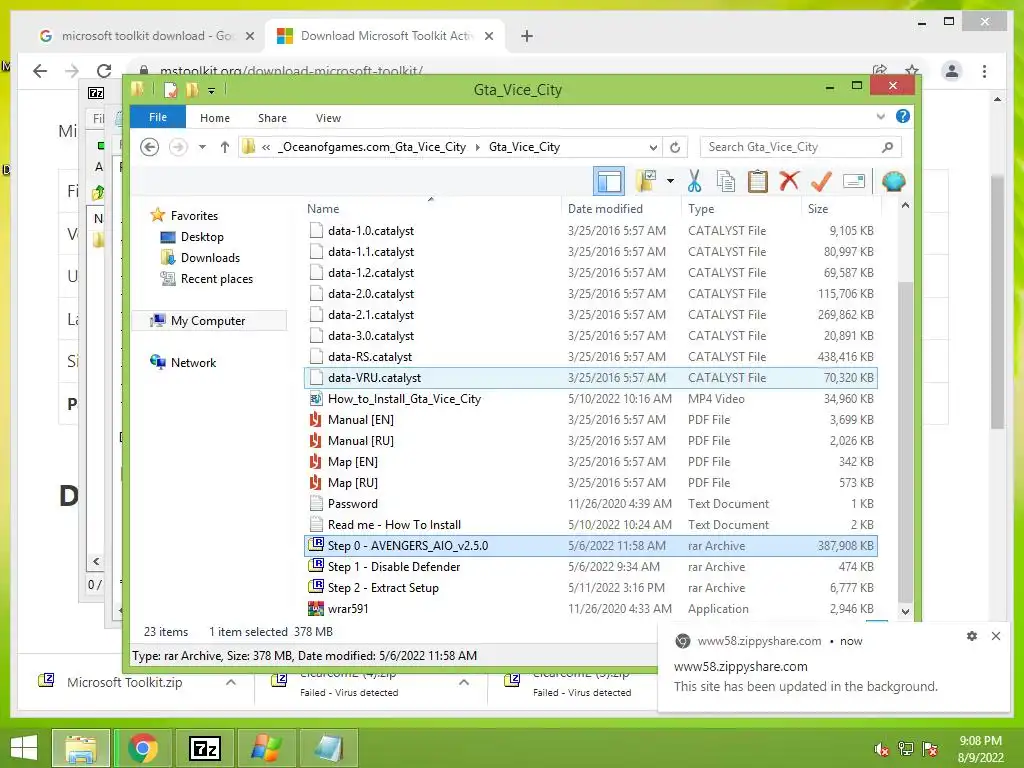Open the Home ribbon tab
The width and height of the screenshot is (1024, 768).
coord(215,118)
